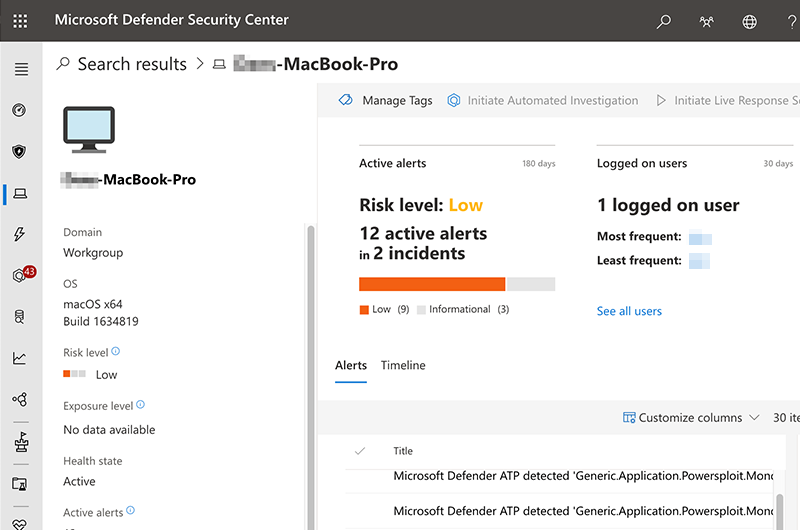This screenshot has width=800, height=530.
Task: Open the help question mark icon
Action: coord(792,21)
